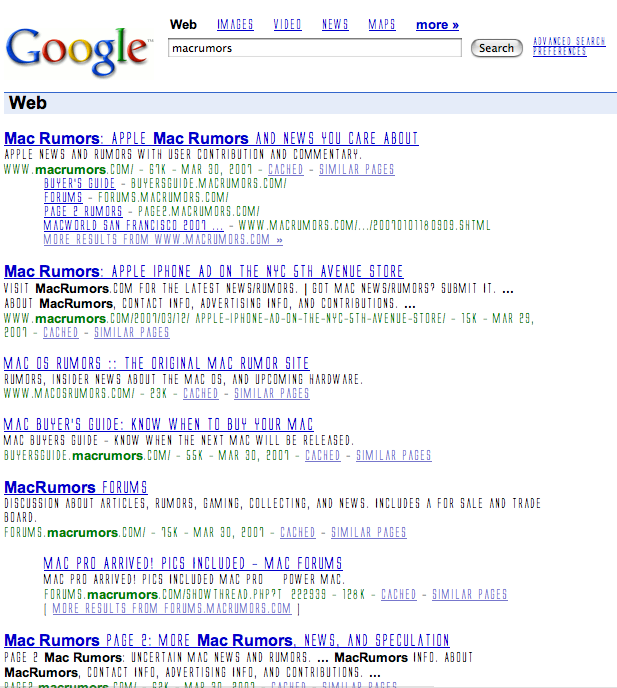Open 'Apple iPhone Ad on NYC 5th Avenue Store' result
Screen dimensions: 617x688
tap(204, 271)
